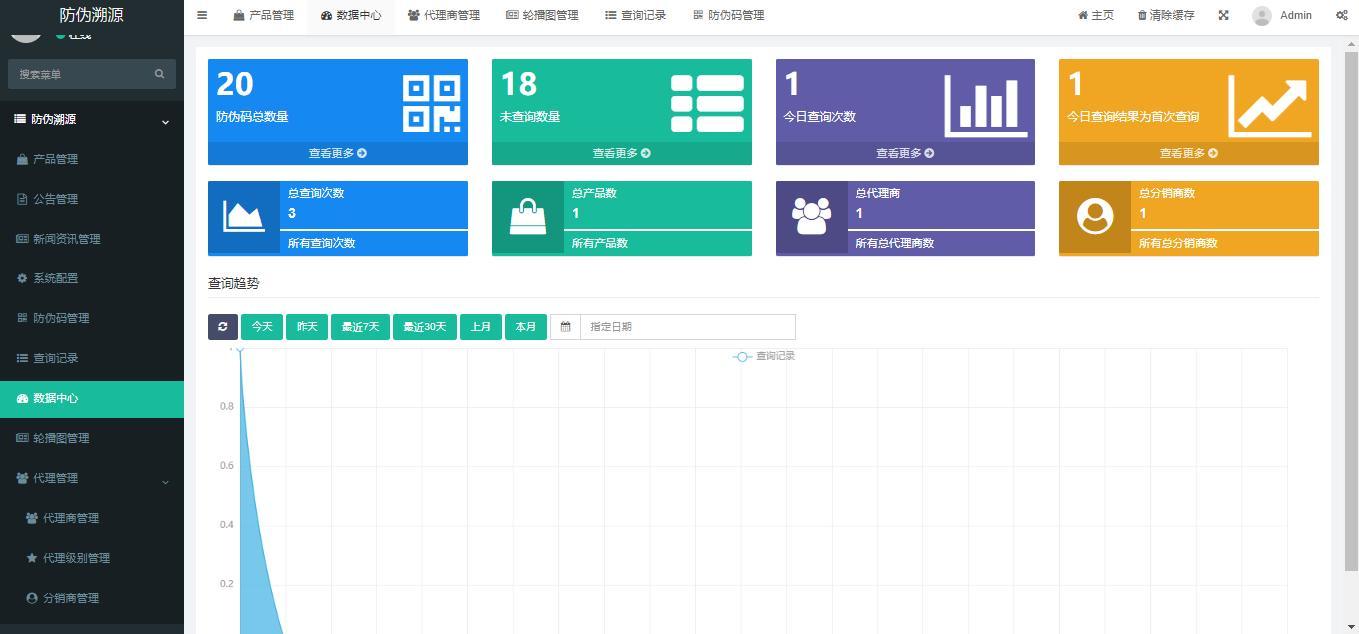Viewport: 1359px width, 634px height.
Task: Open 分销商管理 in the sidebar submenu
Action: pos(92,598)
